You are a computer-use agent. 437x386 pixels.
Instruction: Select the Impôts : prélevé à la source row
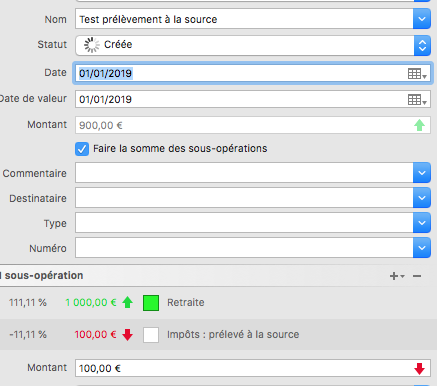pyautogui.click(x=218, y=335)
